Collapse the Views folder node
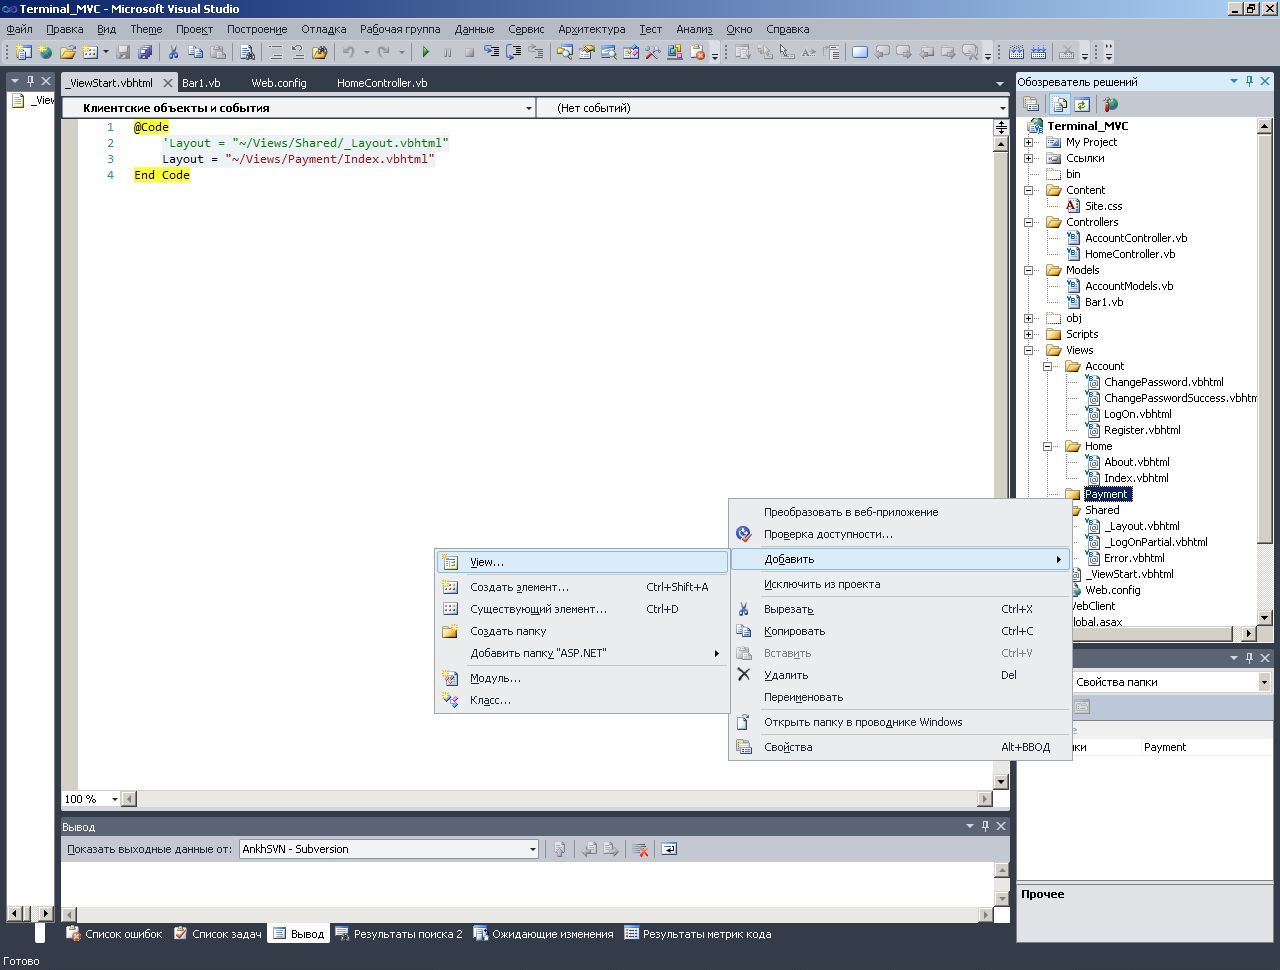This screenshot has width=1280, height=970. point(1028,350)
